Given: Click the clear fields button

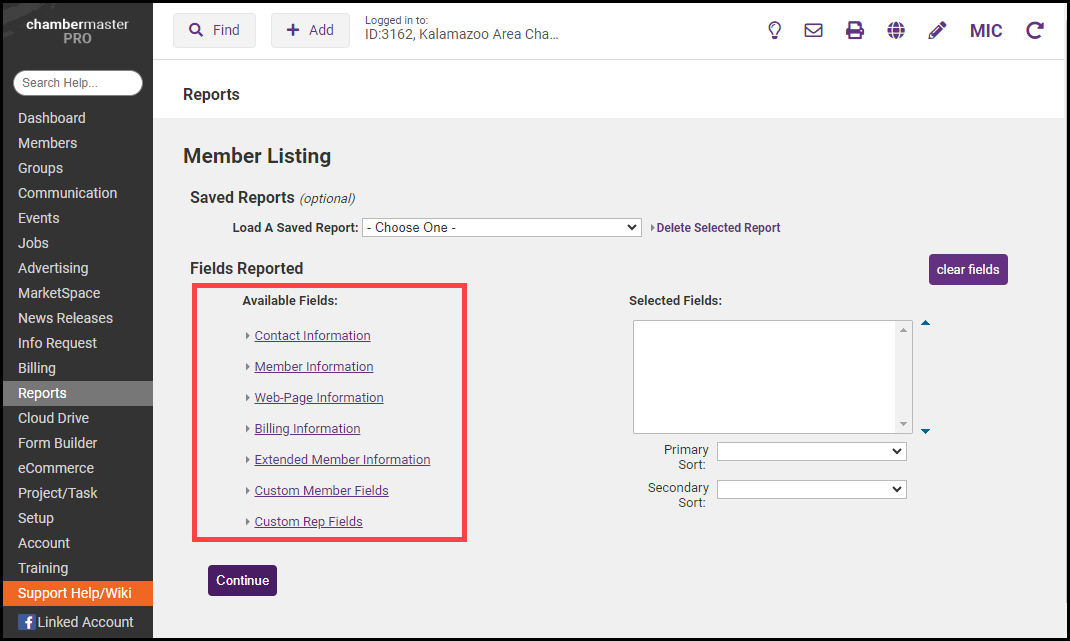Looking at the screenshot, I should (x=967, y=270).
